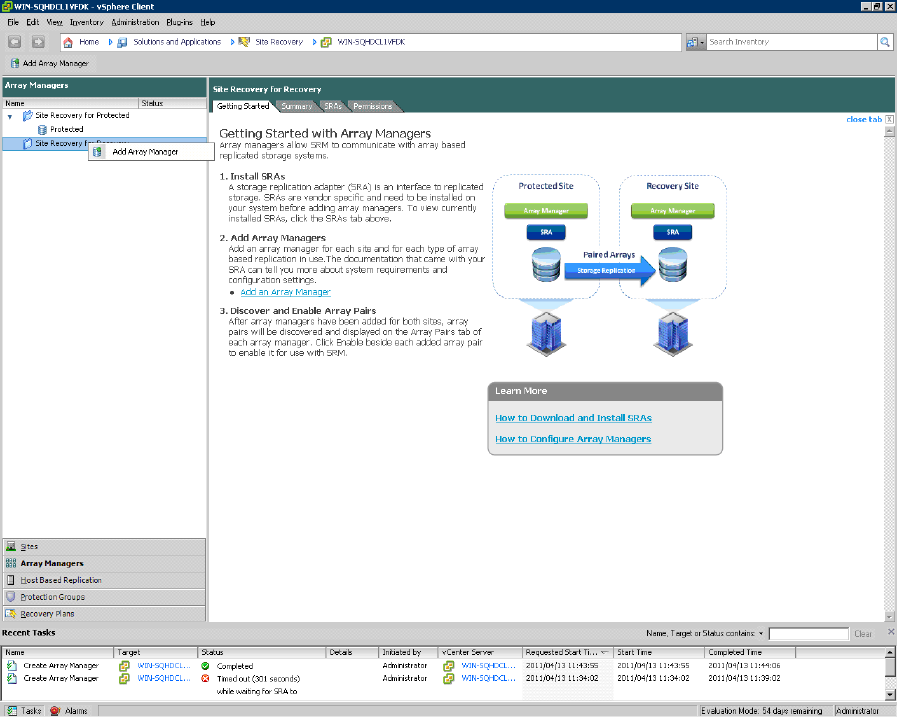
Task: Click the navigate Forward arrow button
Action: [x=38, y=42]
